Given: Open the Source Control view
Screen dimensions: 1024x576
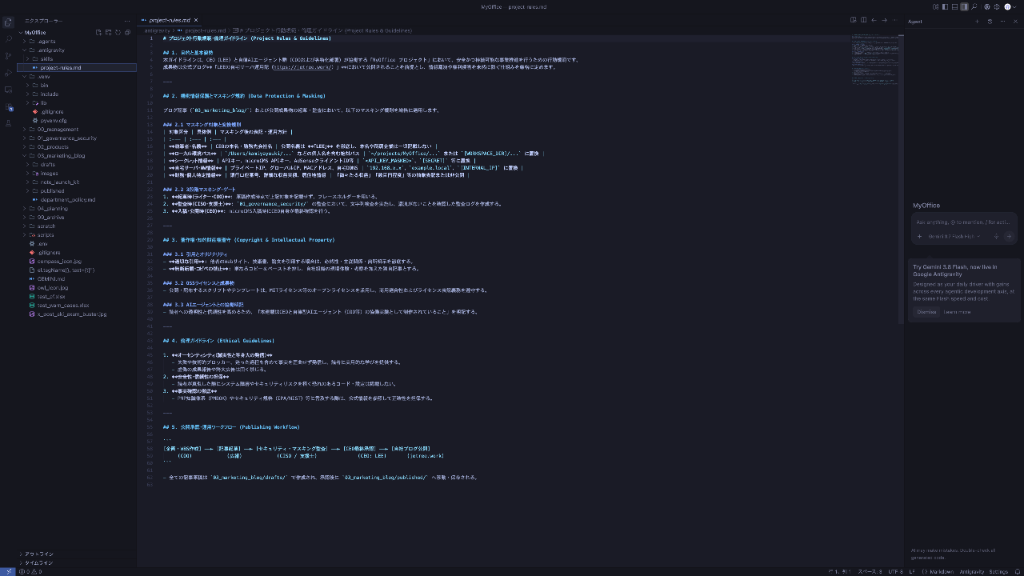Looking at the screenshot, I should click(x=8, y=56).
